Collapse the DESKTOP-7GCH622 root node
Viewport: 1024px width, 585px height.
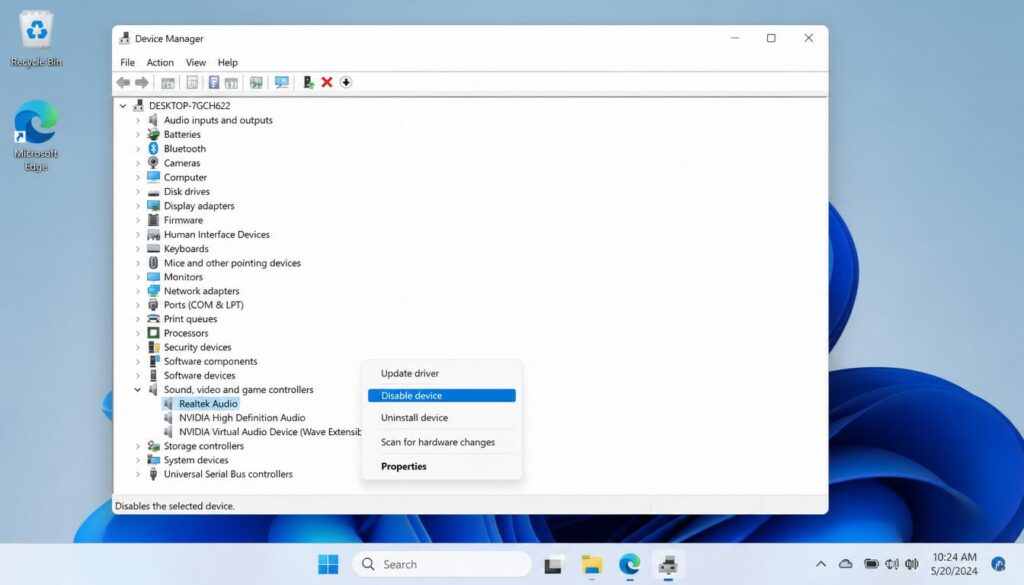pyautogui.click(x=123, y=106)
